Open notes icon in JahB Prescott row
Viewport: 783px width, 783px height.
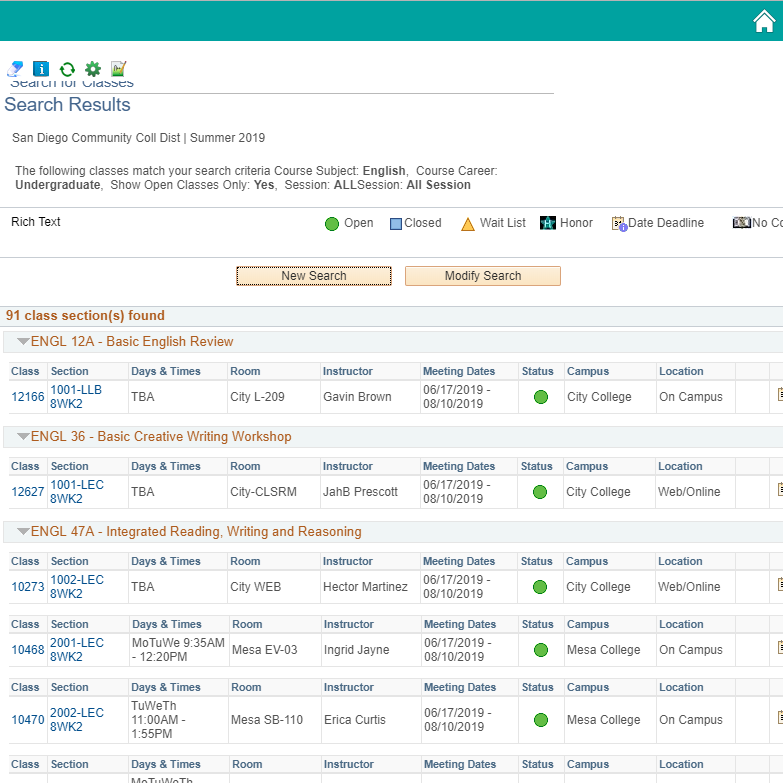(x=780, y=489)
